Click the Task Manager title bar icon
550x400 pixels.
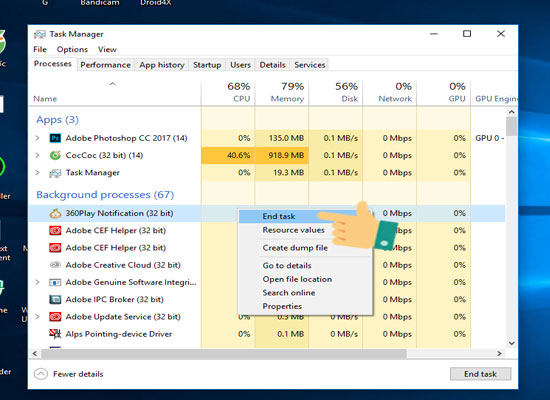(40, 34)
